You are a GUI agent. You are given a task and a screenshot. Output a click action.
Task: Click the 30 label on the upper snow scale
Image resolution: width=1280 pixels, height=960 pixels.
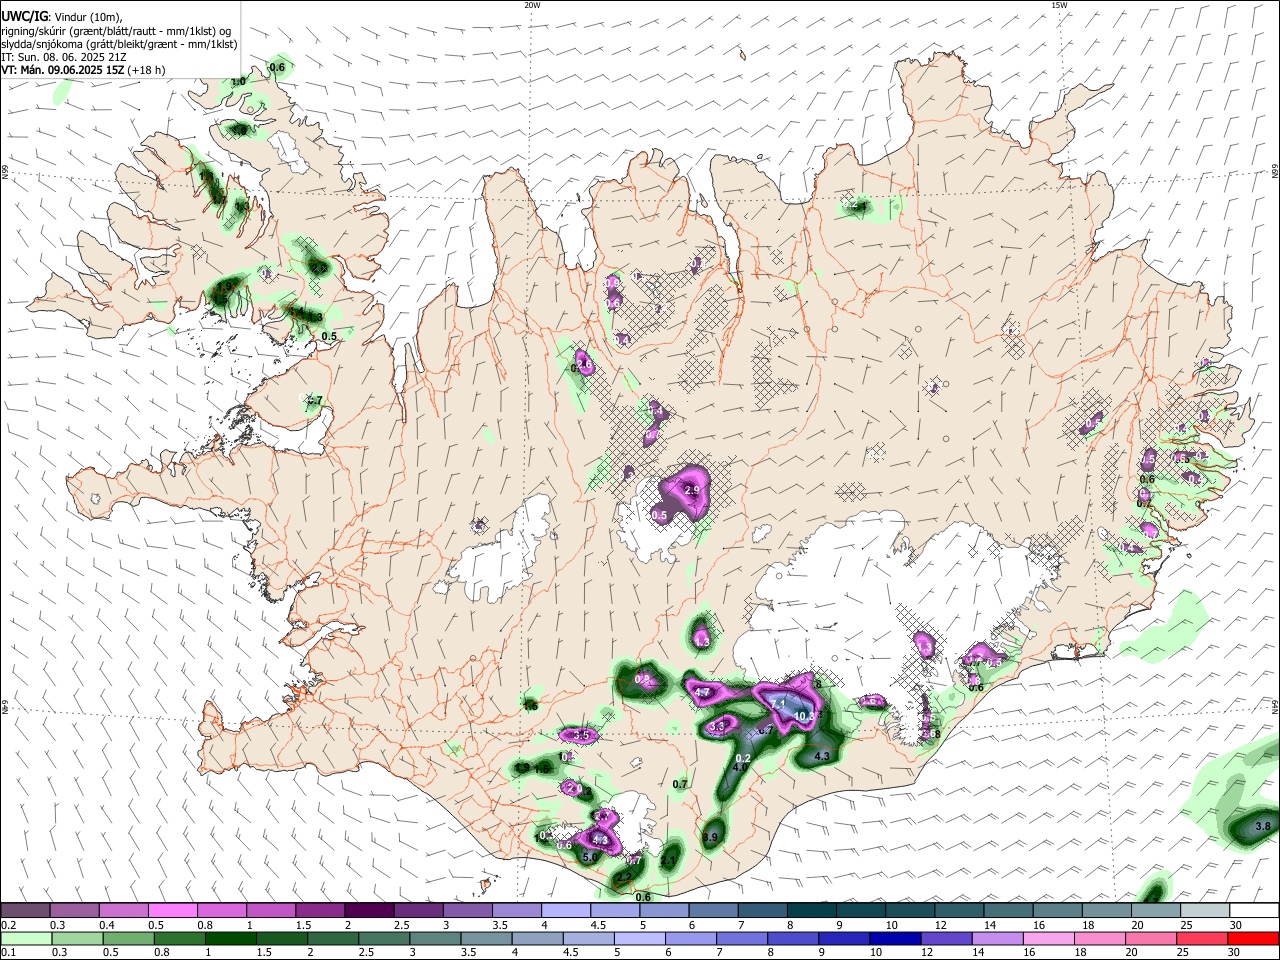click(1235, 925)
